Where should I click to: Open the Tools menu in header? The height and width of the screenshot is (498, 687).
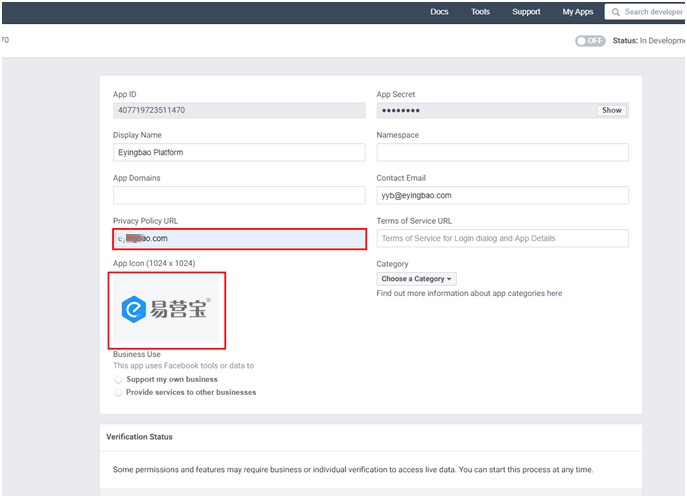pyautogui.click(x=480, y=12)
